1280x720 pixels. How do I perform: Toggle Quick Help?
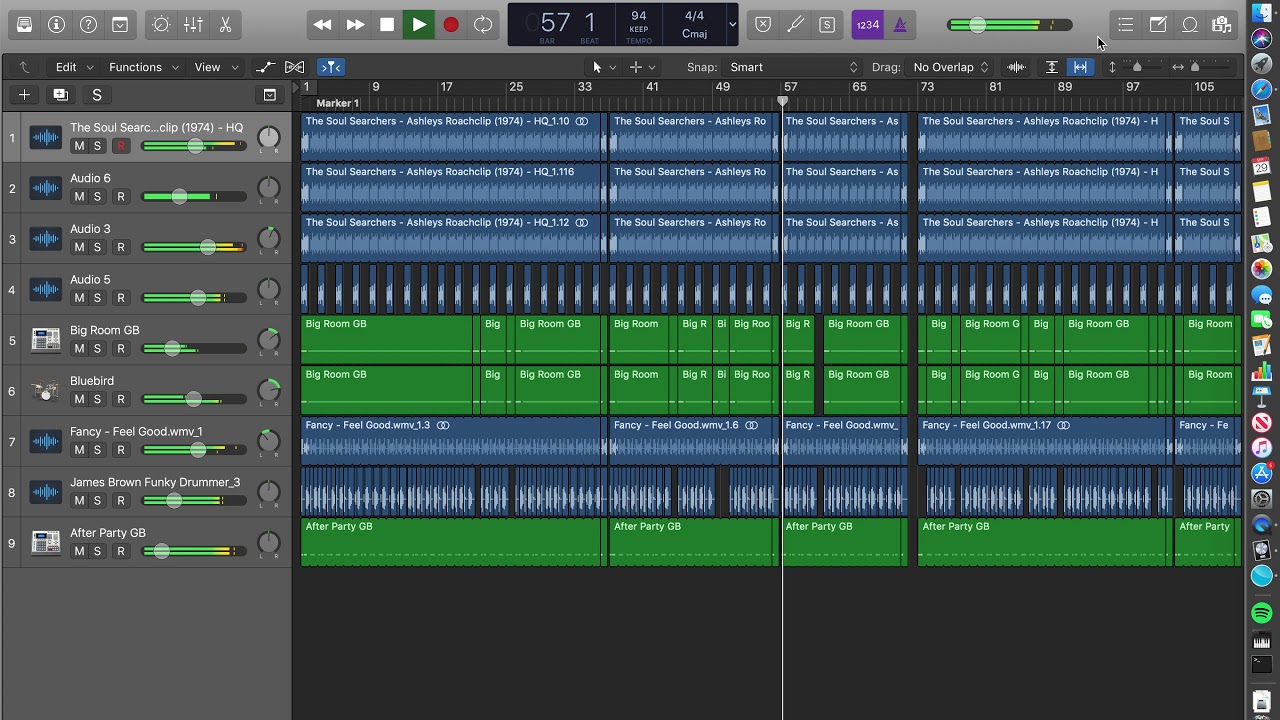pos(88,25)
